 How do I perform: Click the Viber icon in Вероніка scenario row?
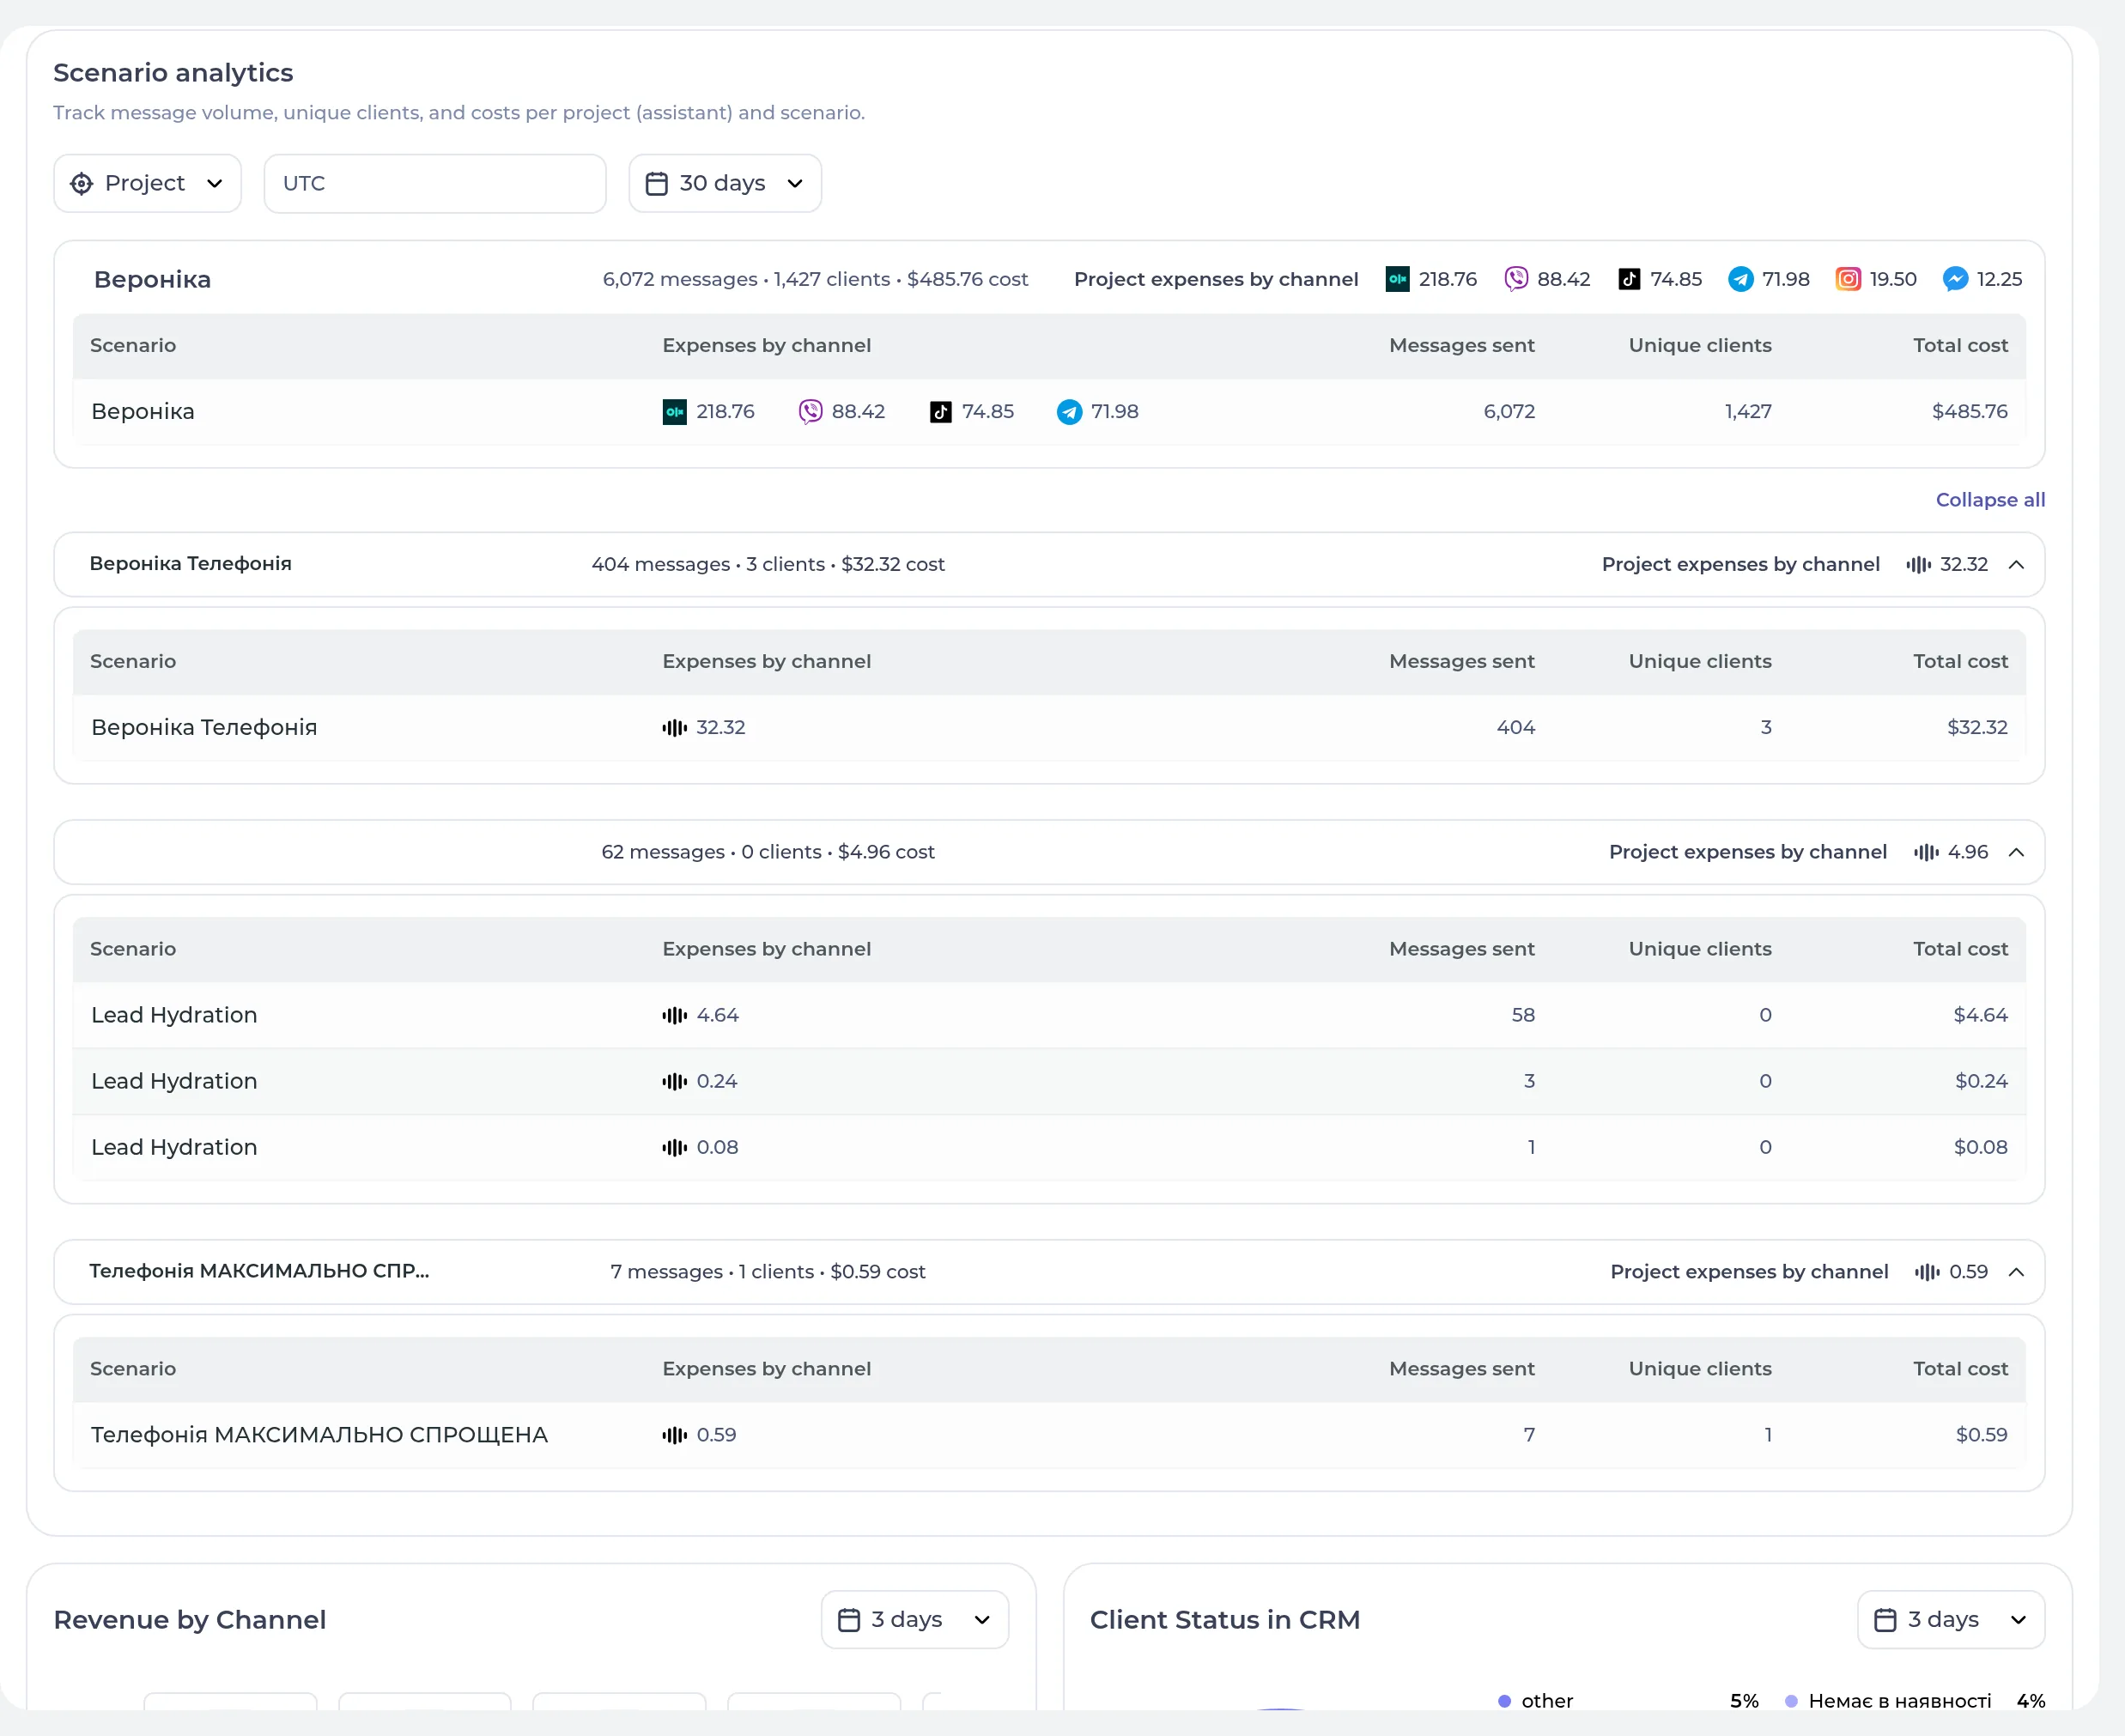(x=810, y=412)
